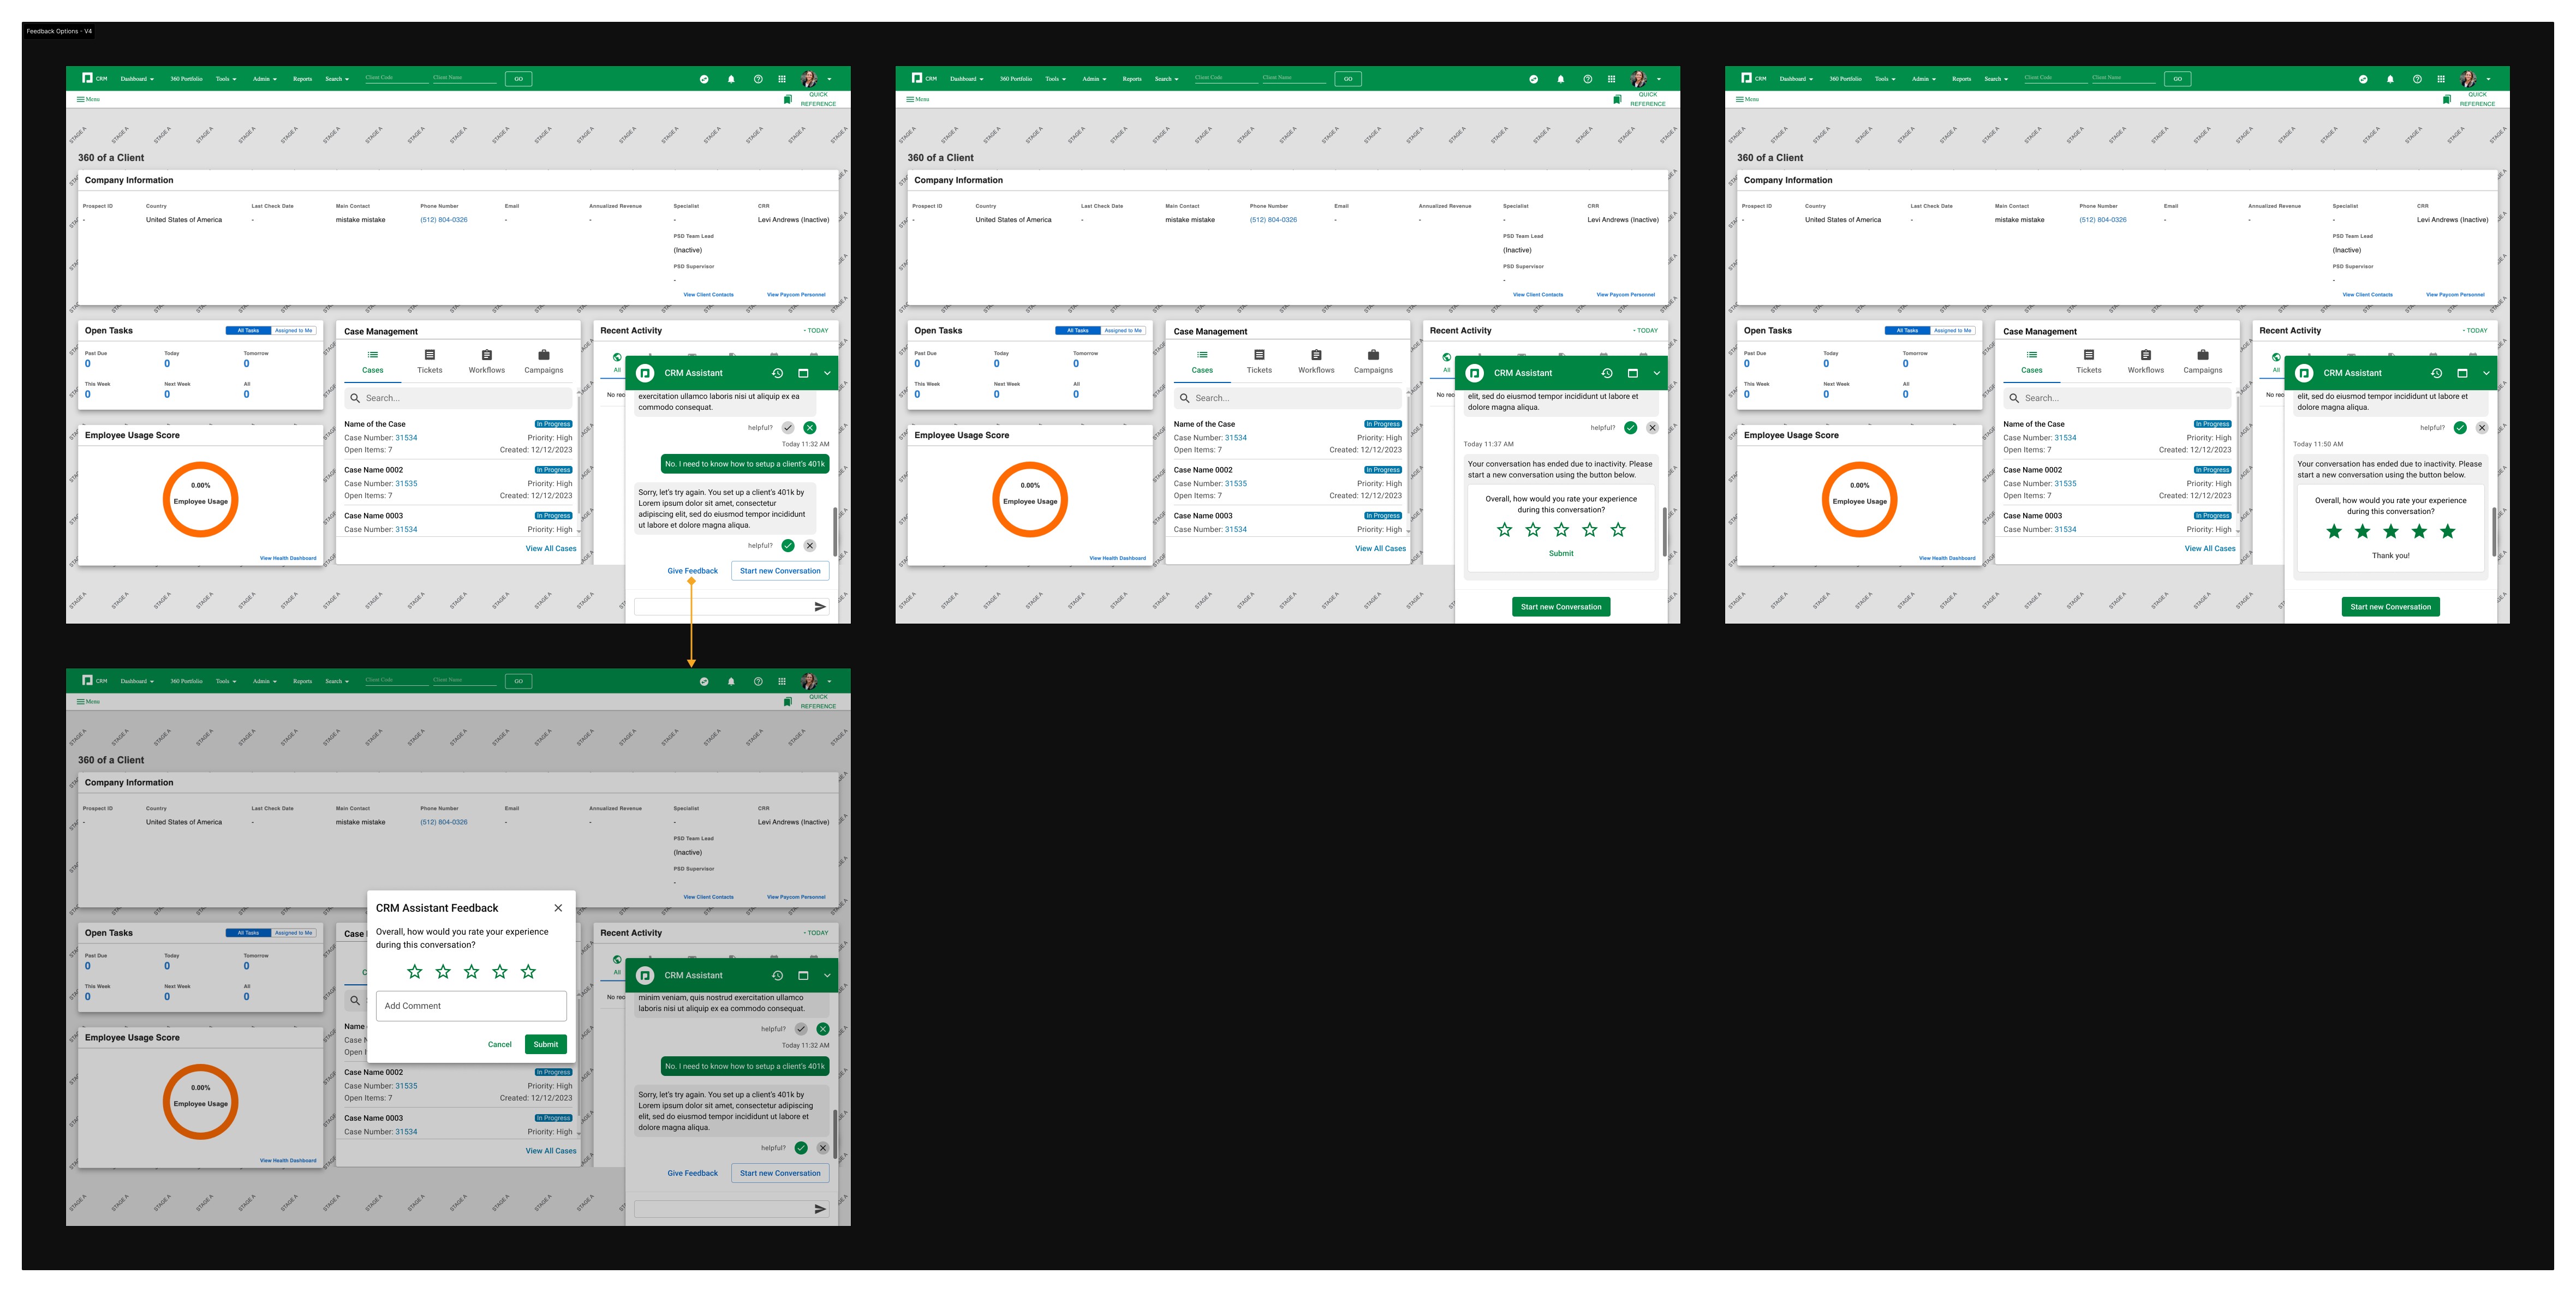Viewport: 2576px width, 1292px height.
Task: Mark the assistant answer as not helpful
Action: click(x=810, y=427)
